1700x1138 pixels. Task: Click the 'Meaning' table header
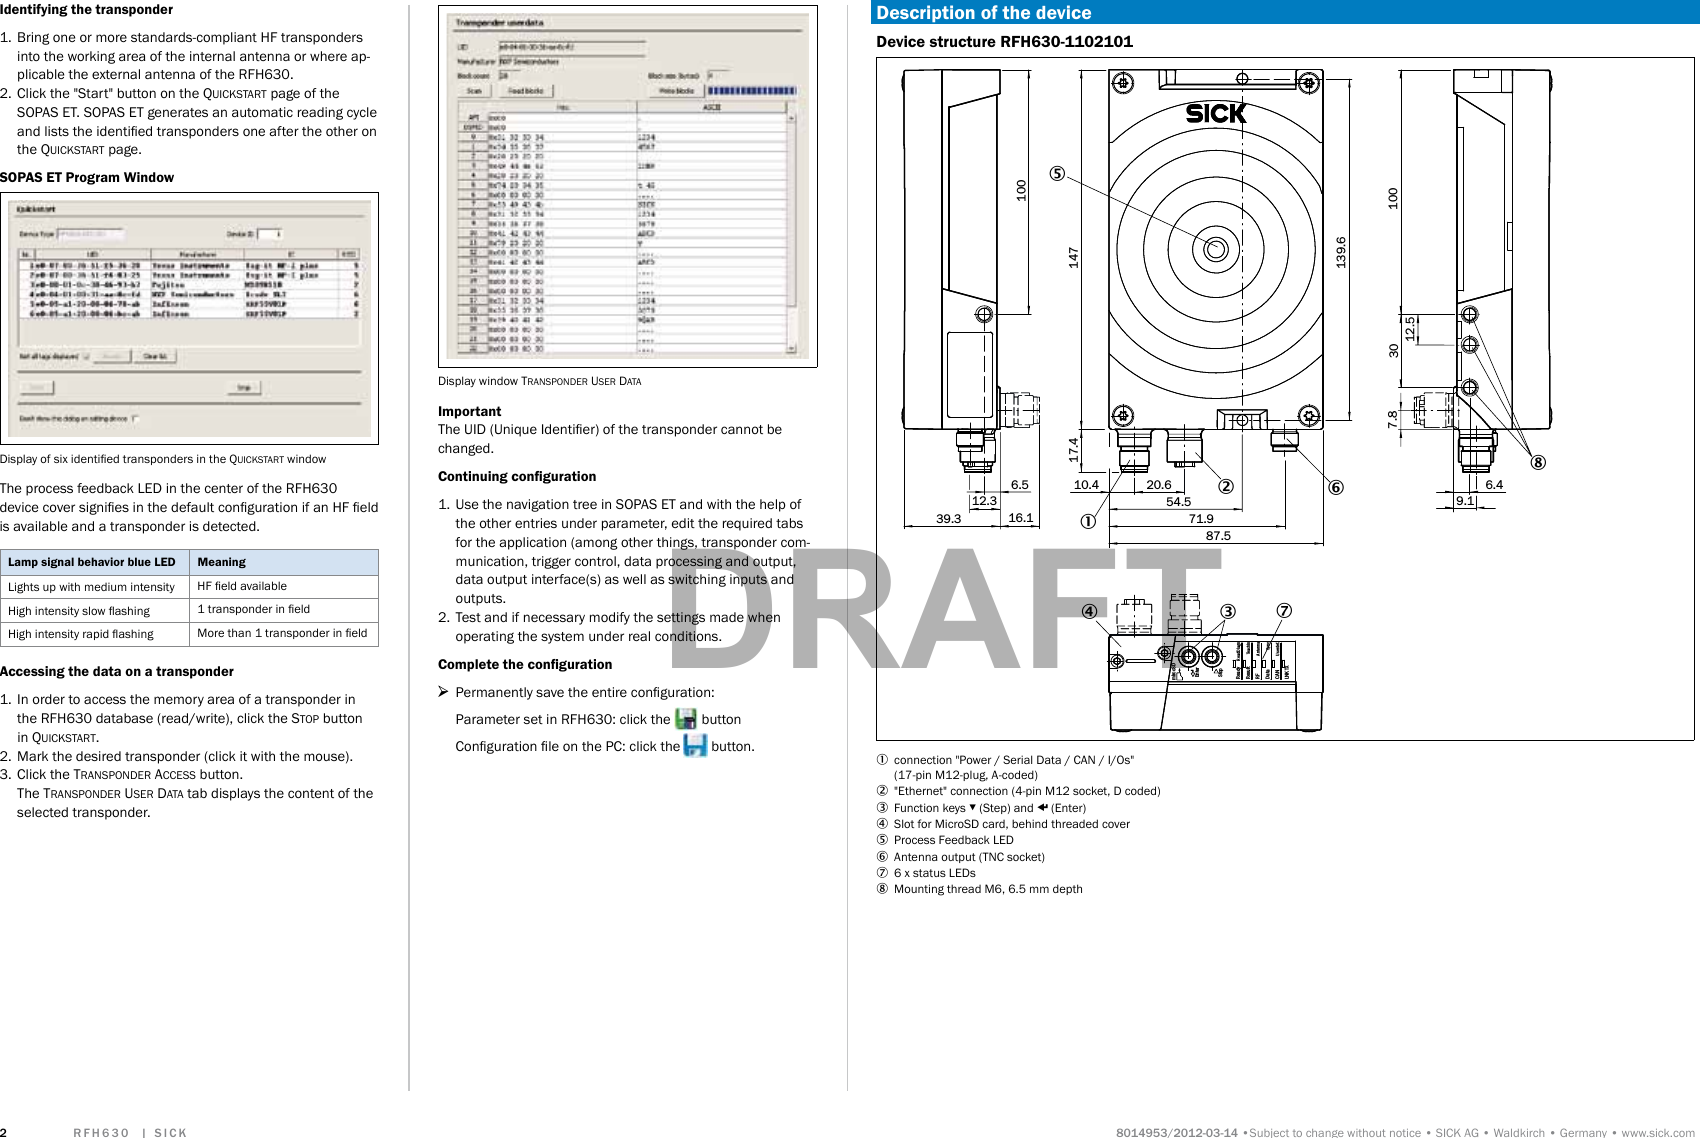[x=284, y=562]
